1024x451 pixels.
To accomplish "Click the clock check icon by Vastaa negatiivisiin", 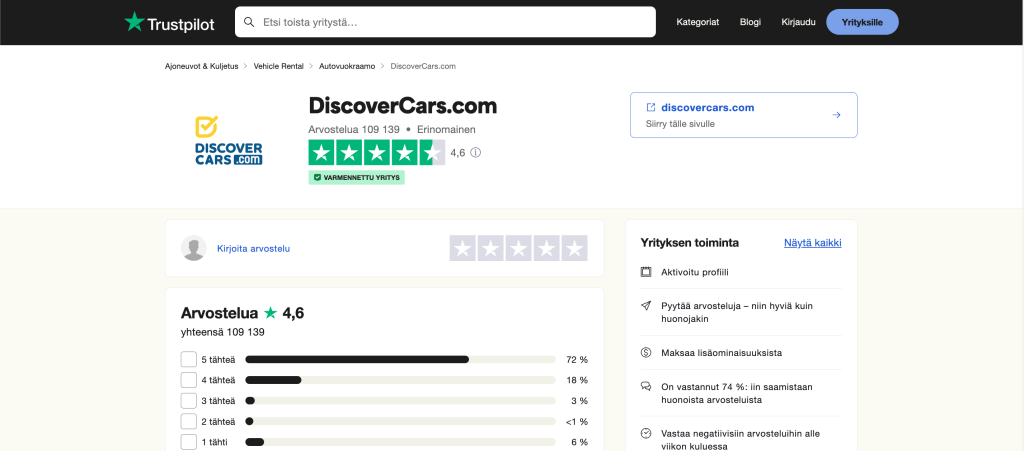I will pyautogui.click(x=647, y=433).
